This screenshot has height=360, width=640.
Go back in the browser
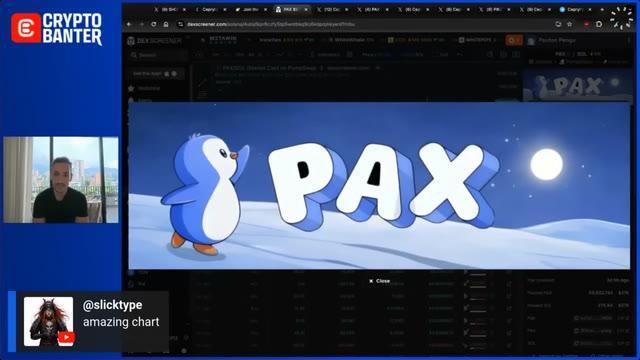click(x=129, y=24)
